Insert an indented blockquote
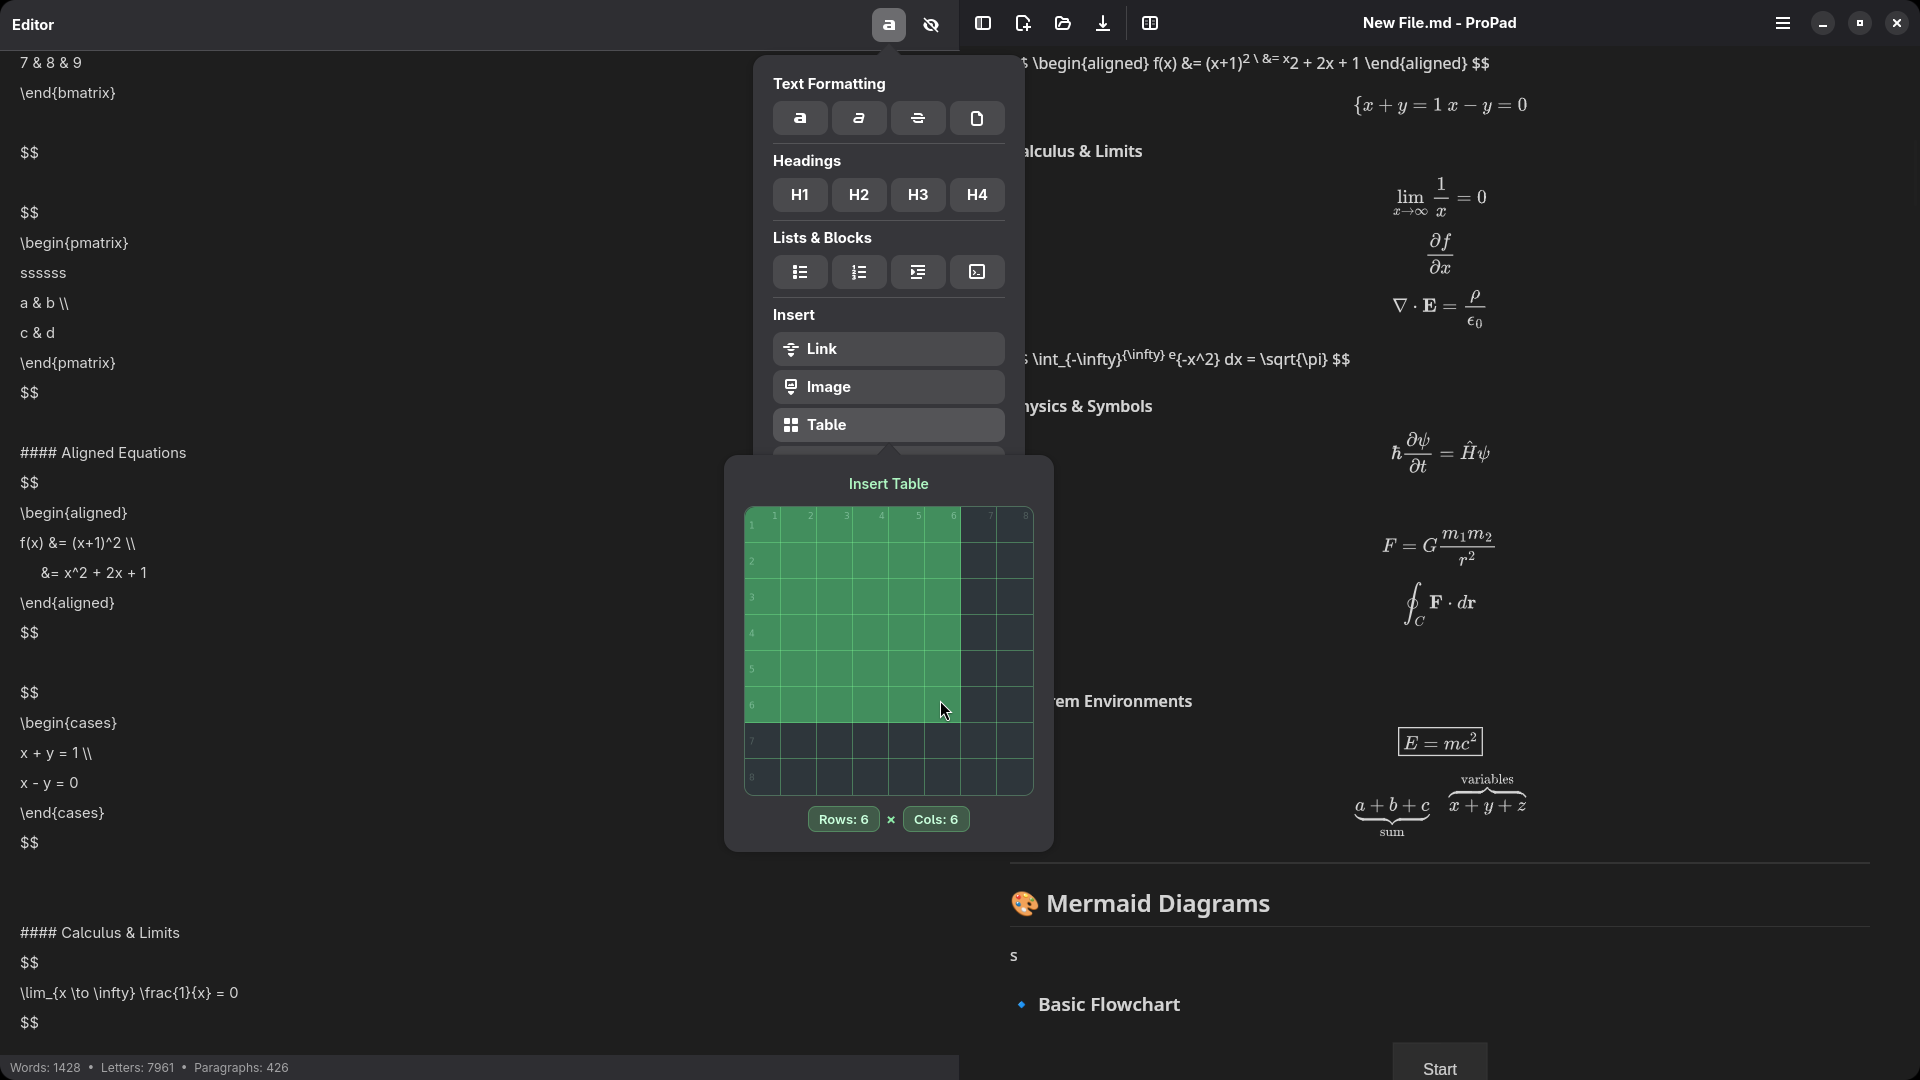Image resolution: width=1920 pixels, height=1080 pixels. 918,272
